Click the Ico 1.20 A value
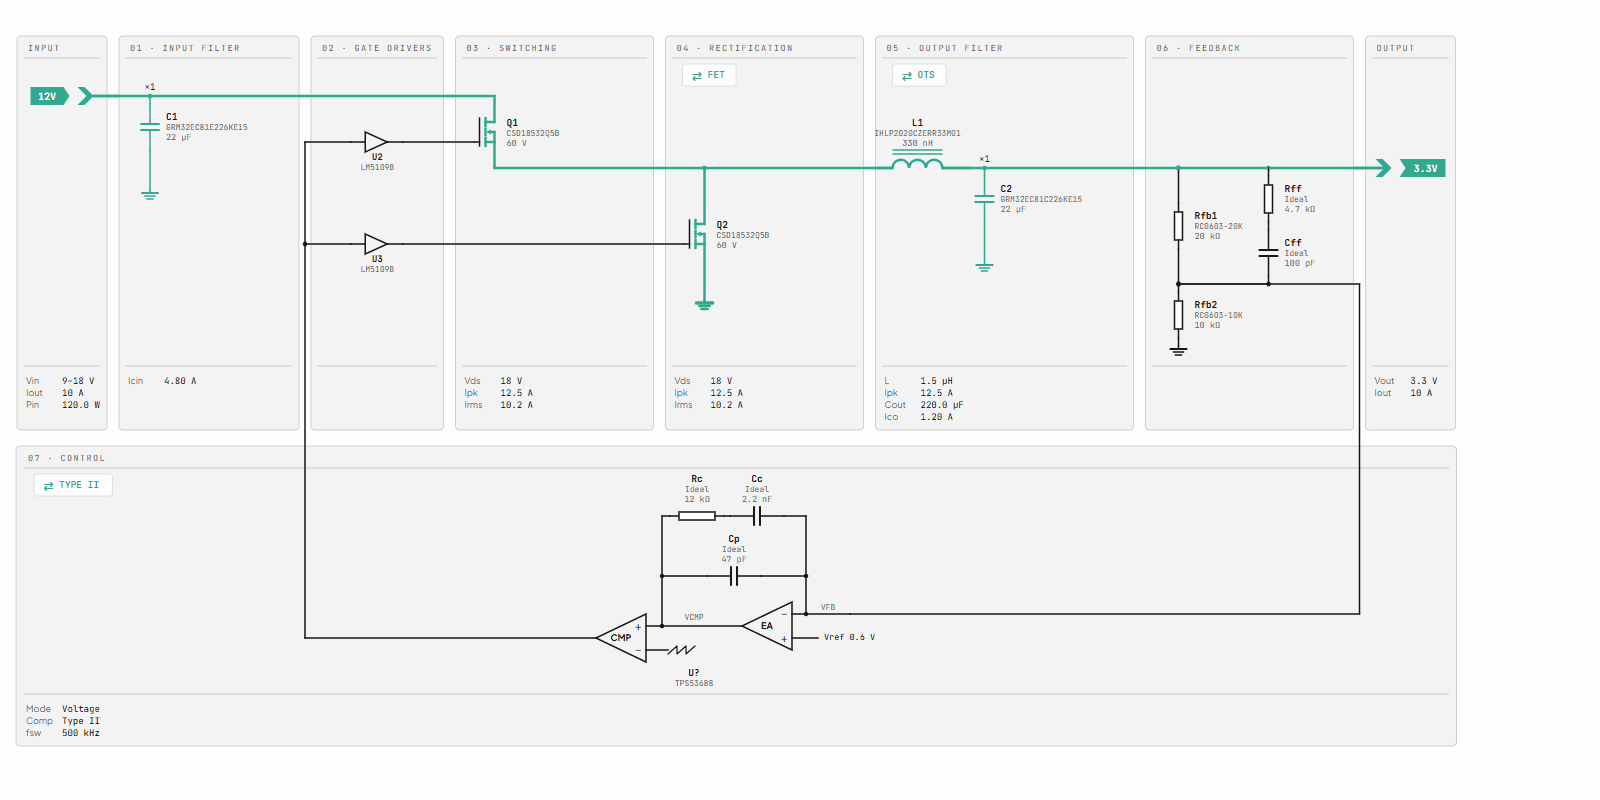The image size is (1600, 800). coord(936,417)
